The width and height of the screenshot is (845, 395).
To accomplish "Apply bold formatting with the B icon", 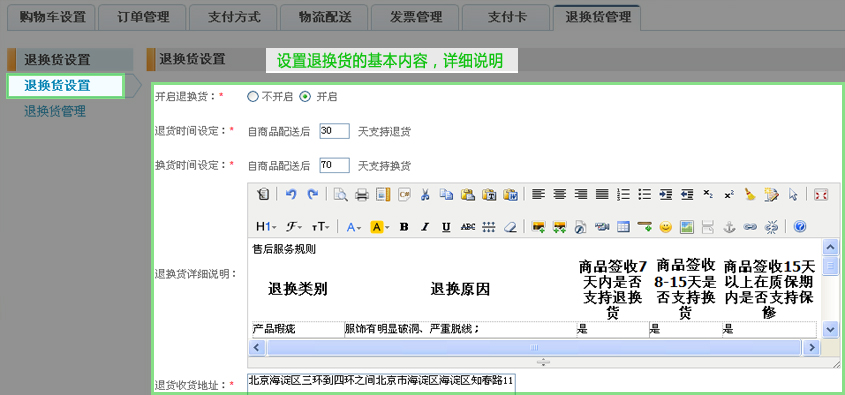I will click(x=404, y=227).
